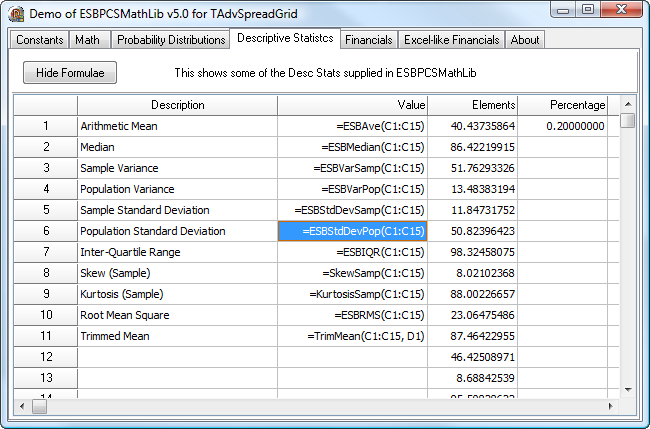
Task: Select the element value 11.84731752
Action: pos(473,210)
